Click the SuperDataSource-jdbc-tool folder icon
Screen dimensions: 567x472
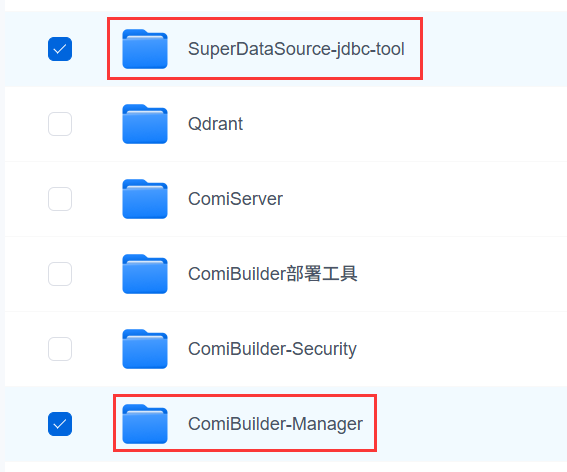tap(145, 49)
